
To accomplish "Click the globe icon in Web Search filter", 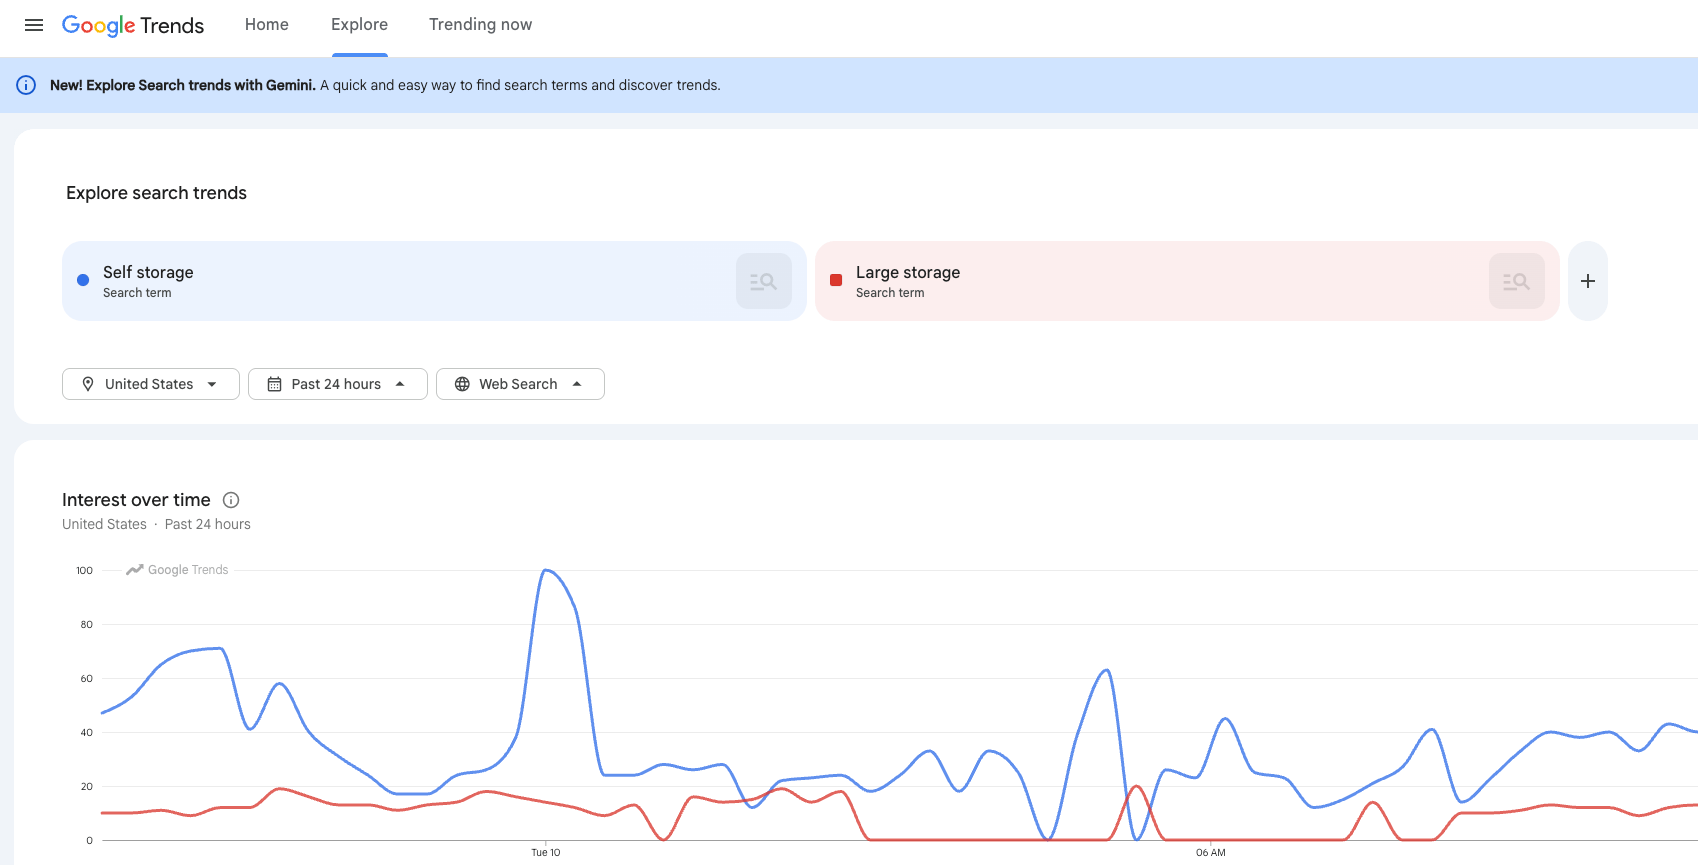I will click(462, 384).
